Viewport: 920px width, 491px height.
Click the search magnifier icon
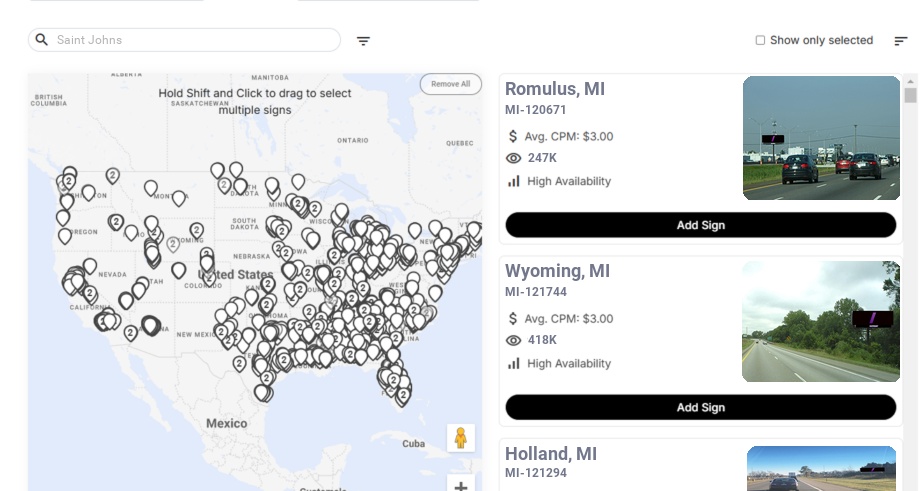(42, 40)
